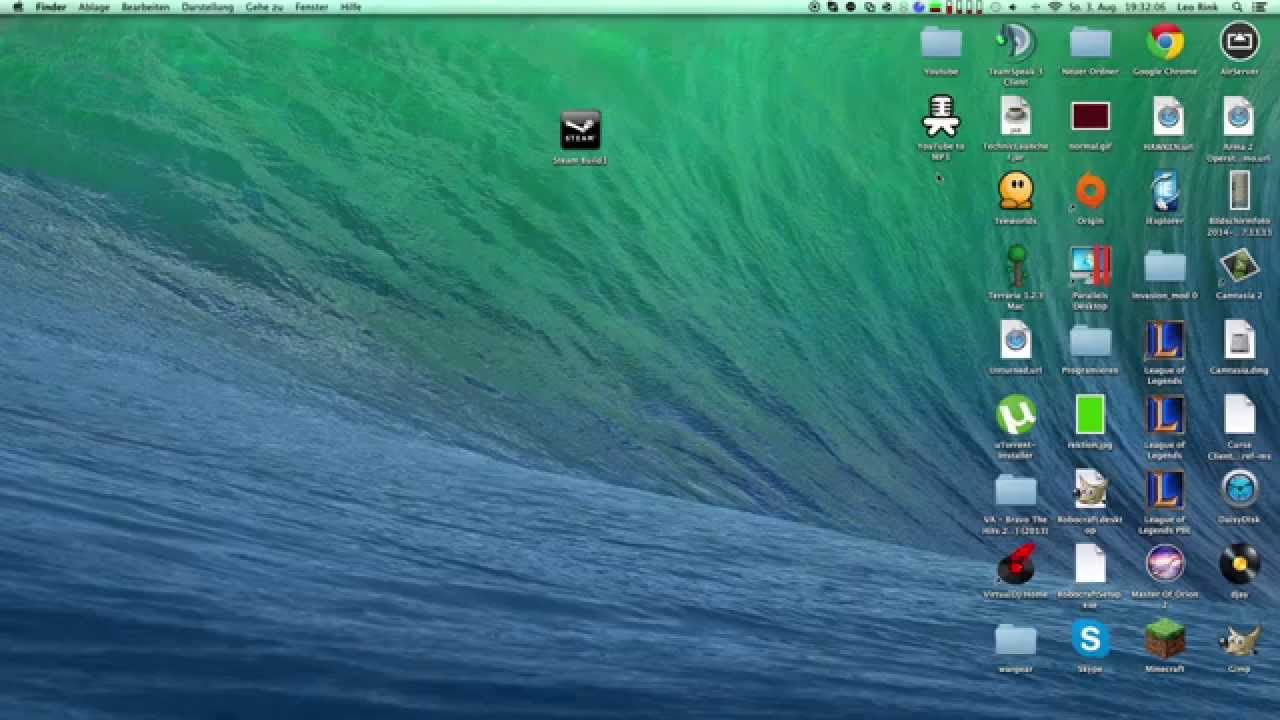Select the green rektion.jpg image file
1280x720 pixels.
click(x=1090, y=415)
